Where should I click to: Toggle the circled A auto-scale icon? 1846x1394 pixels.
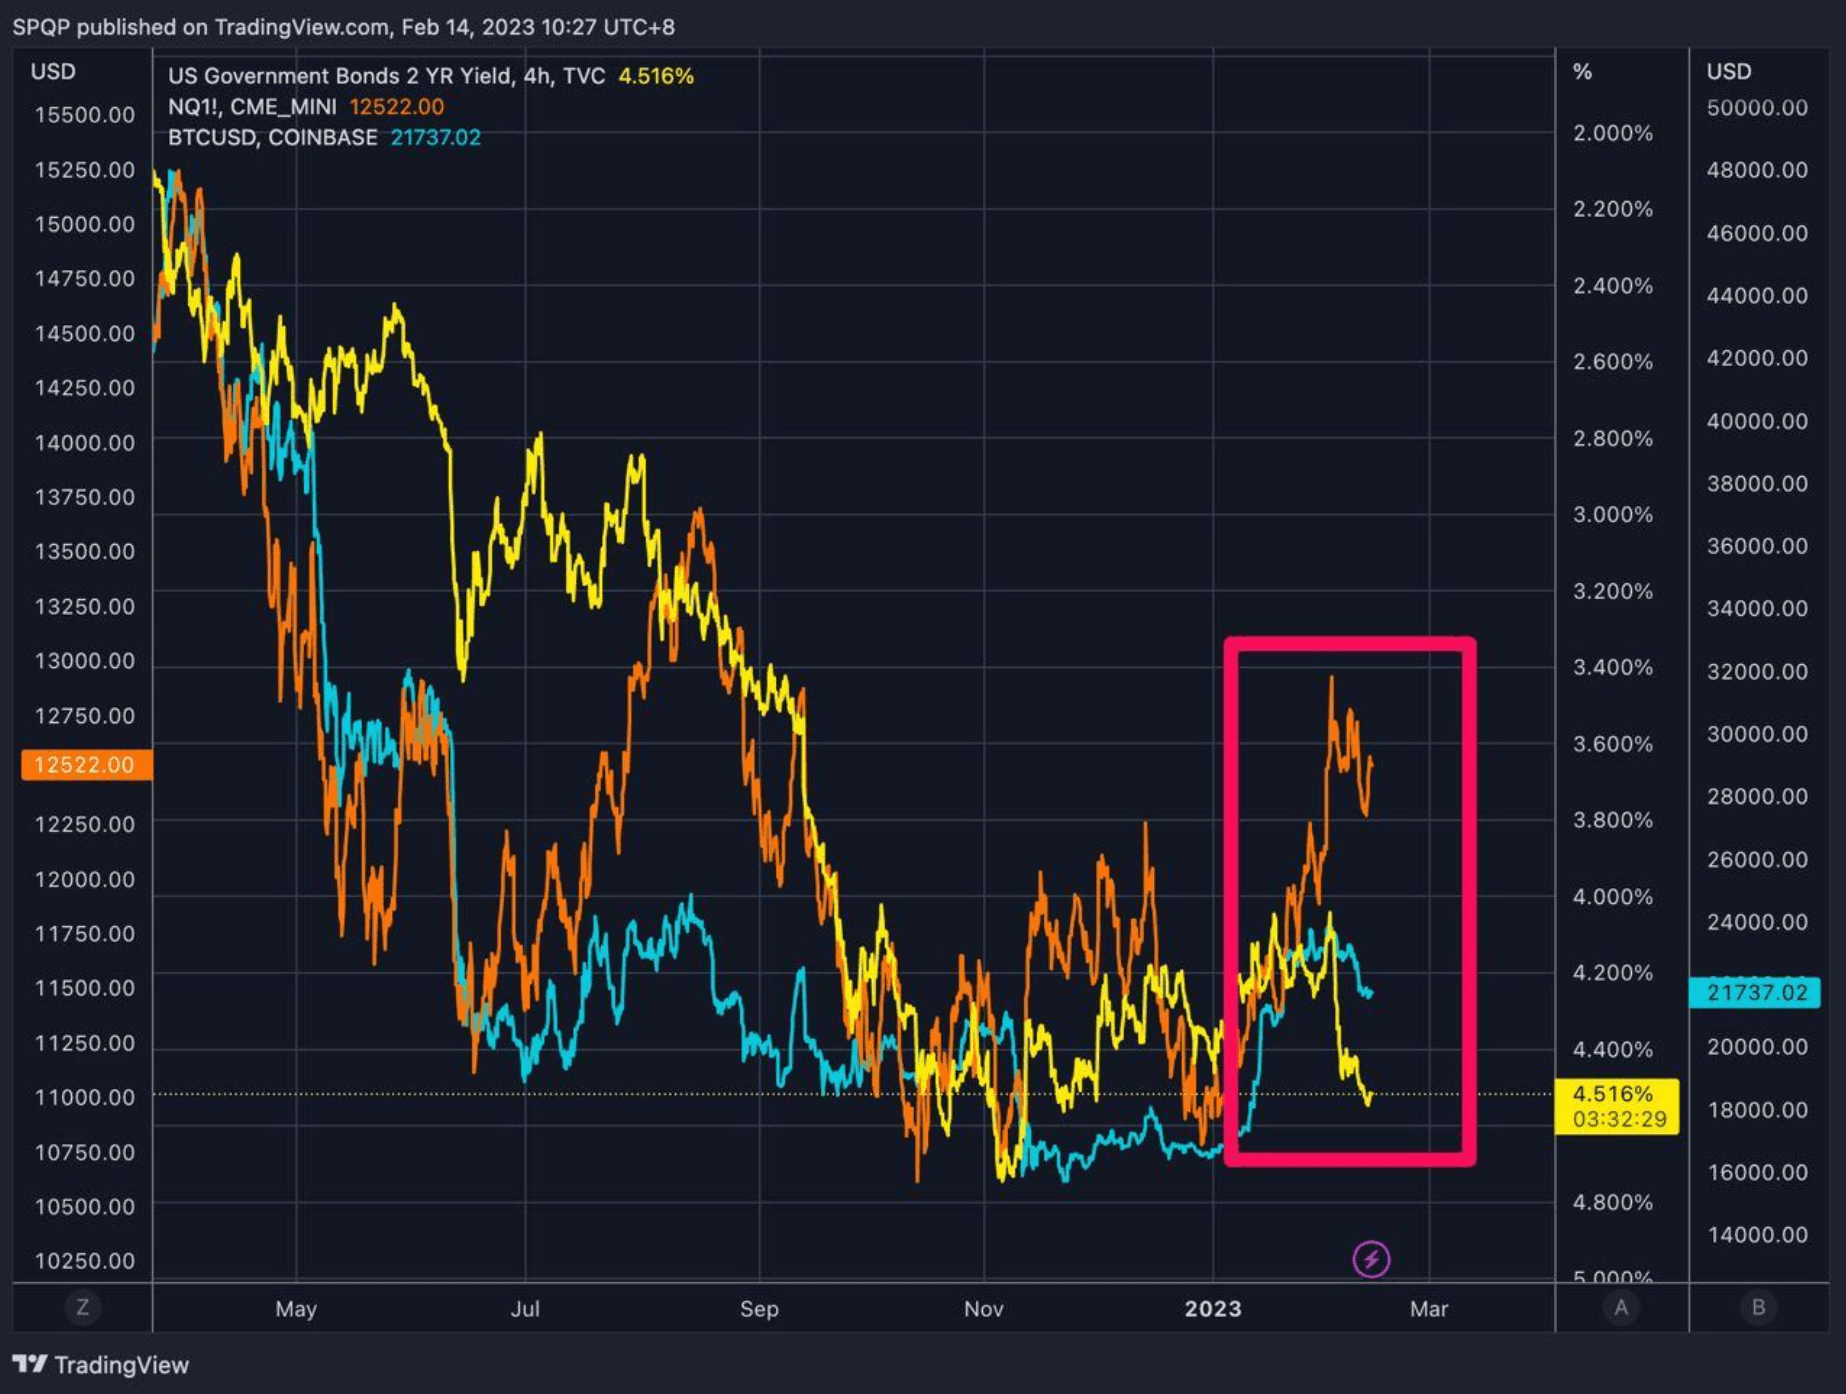click(x=1620, y=1307)
